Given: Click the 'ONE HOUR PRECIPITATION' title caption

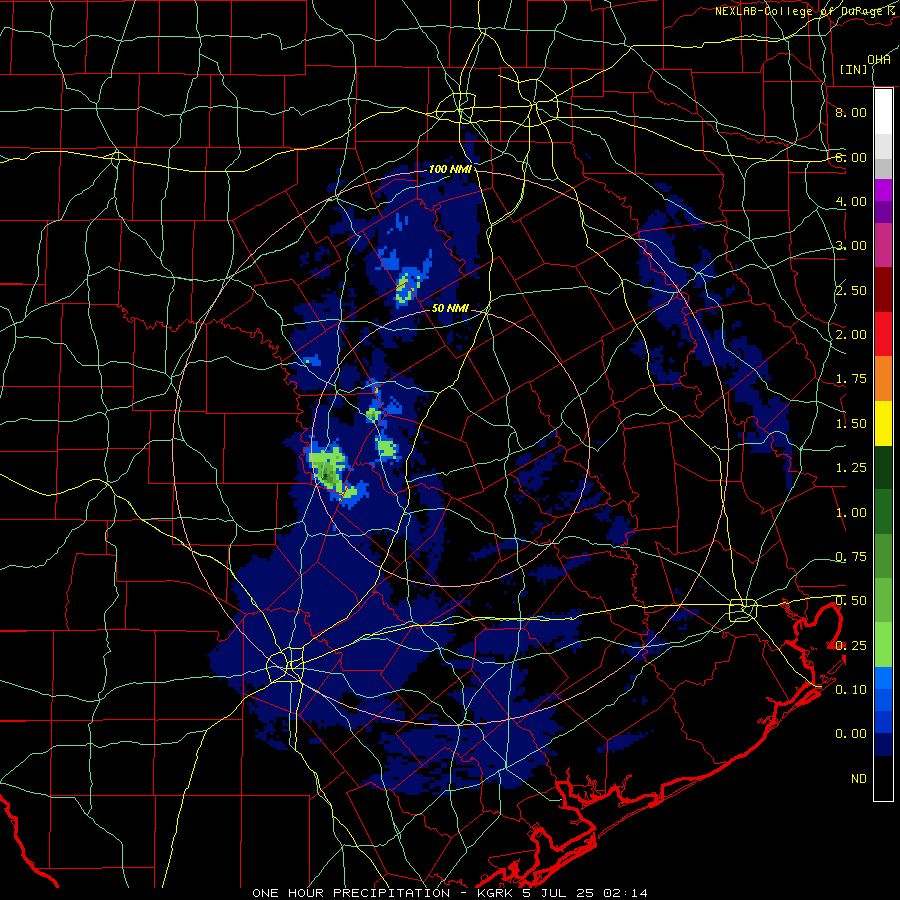Looking at the screenshot, I should (351, 893).
